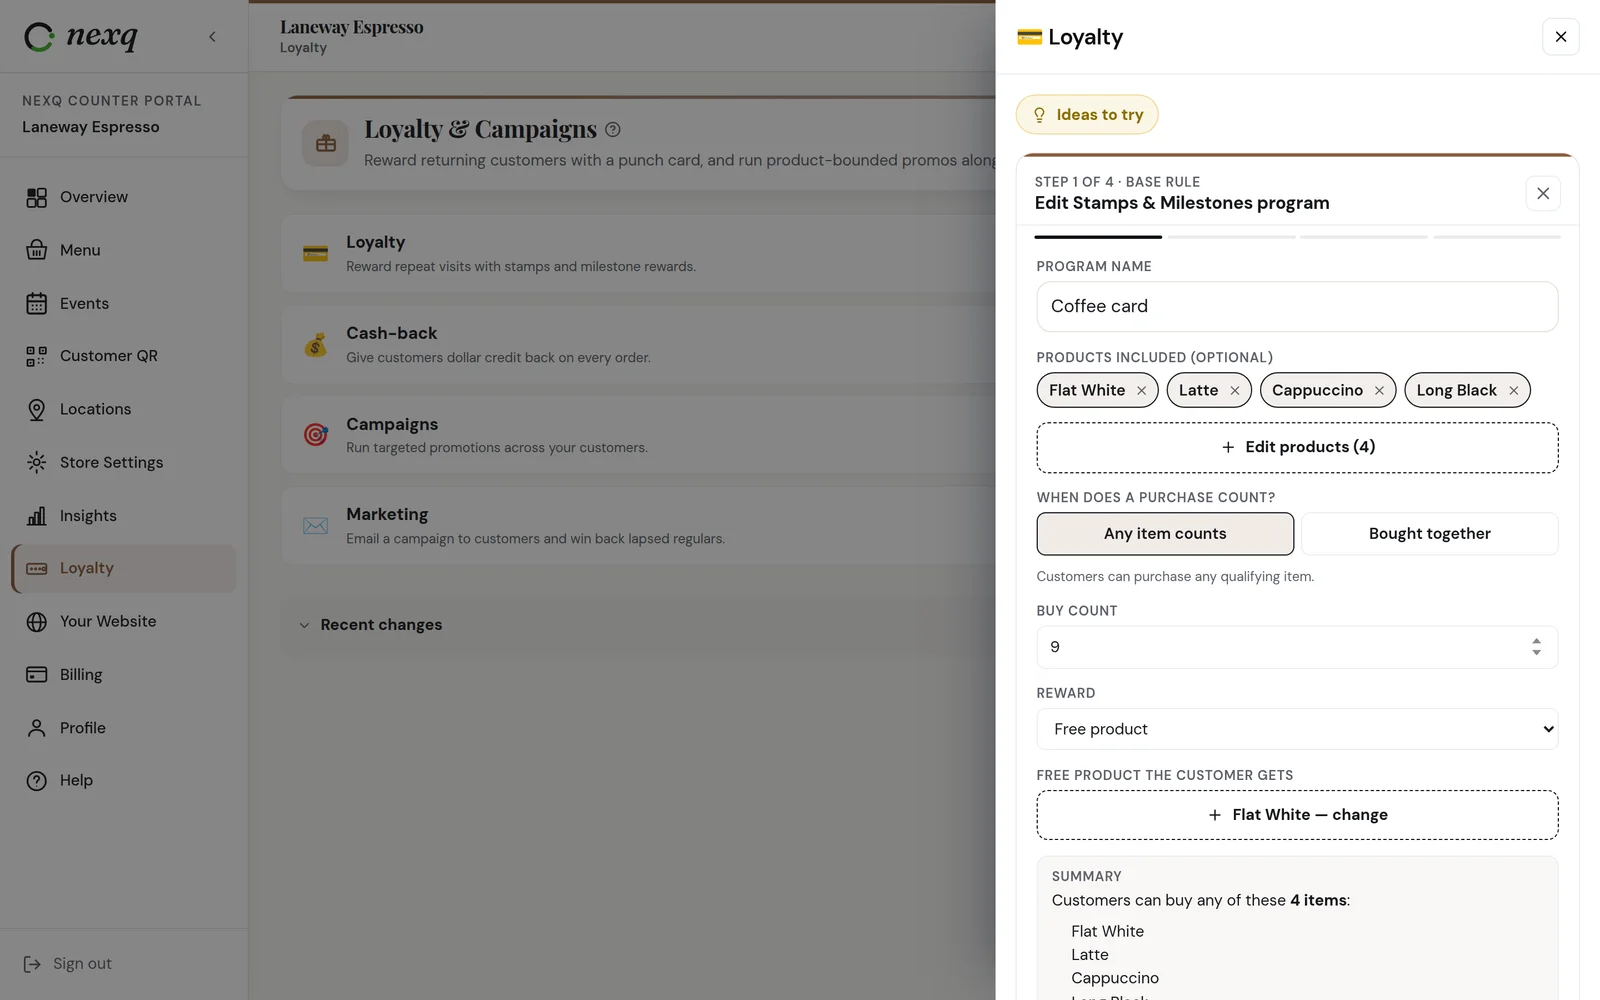The image size is (1600, 1000).
Task: Close the Edit Stamps & Milestones step card
Action: coord(1543,193)
